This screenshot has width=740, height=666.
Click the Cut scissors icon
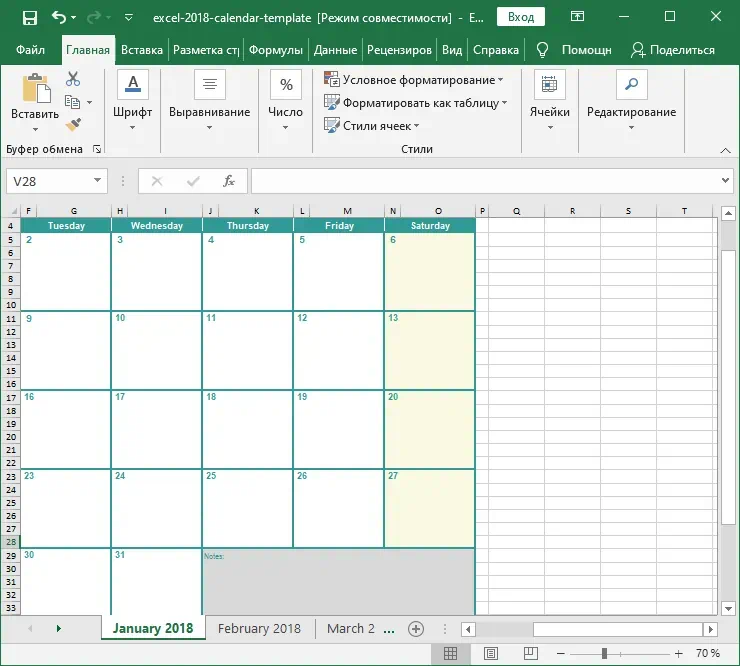(x=73, y=79)
